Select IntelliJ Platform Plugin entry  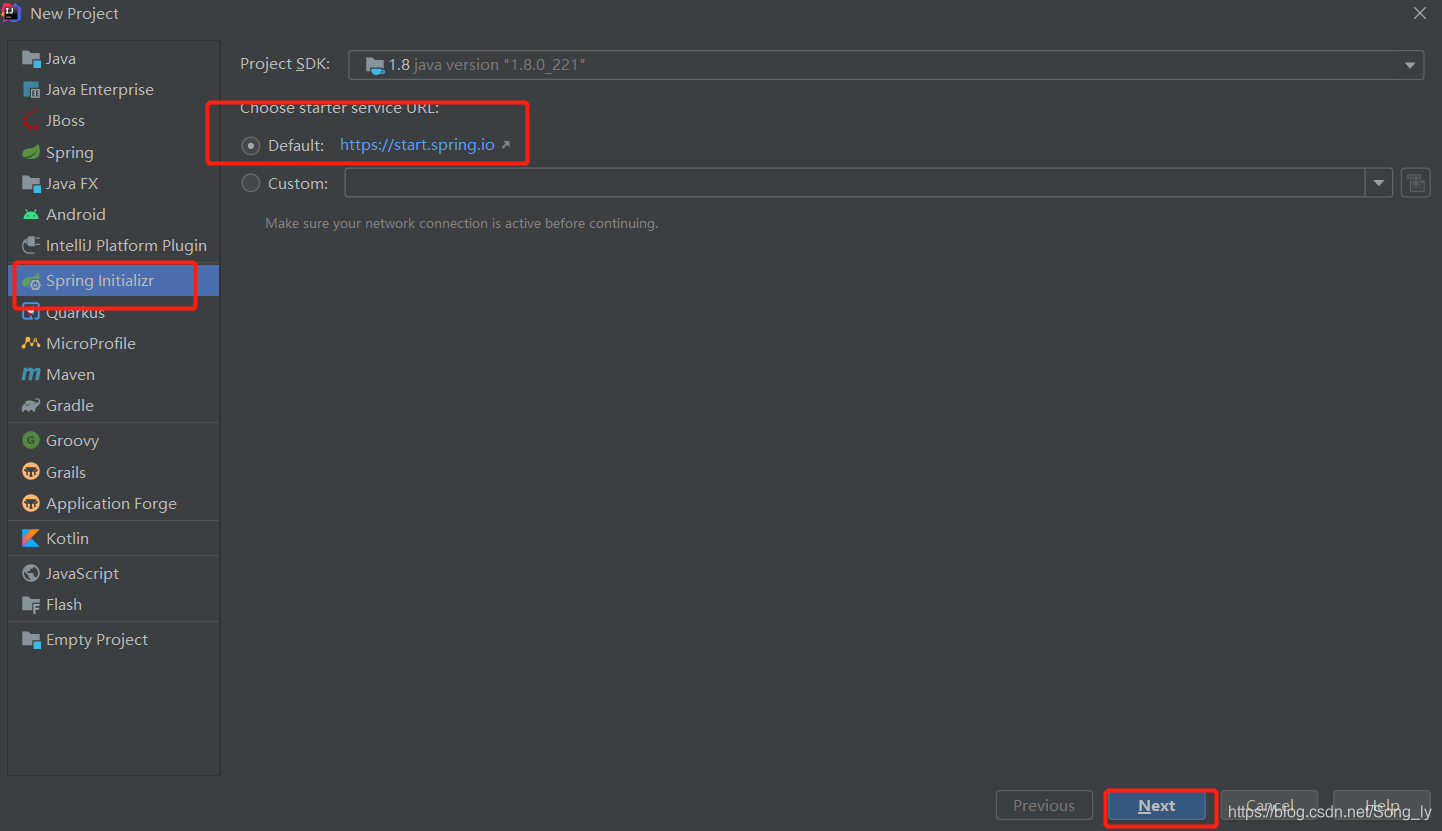click(x=126, y=245)
